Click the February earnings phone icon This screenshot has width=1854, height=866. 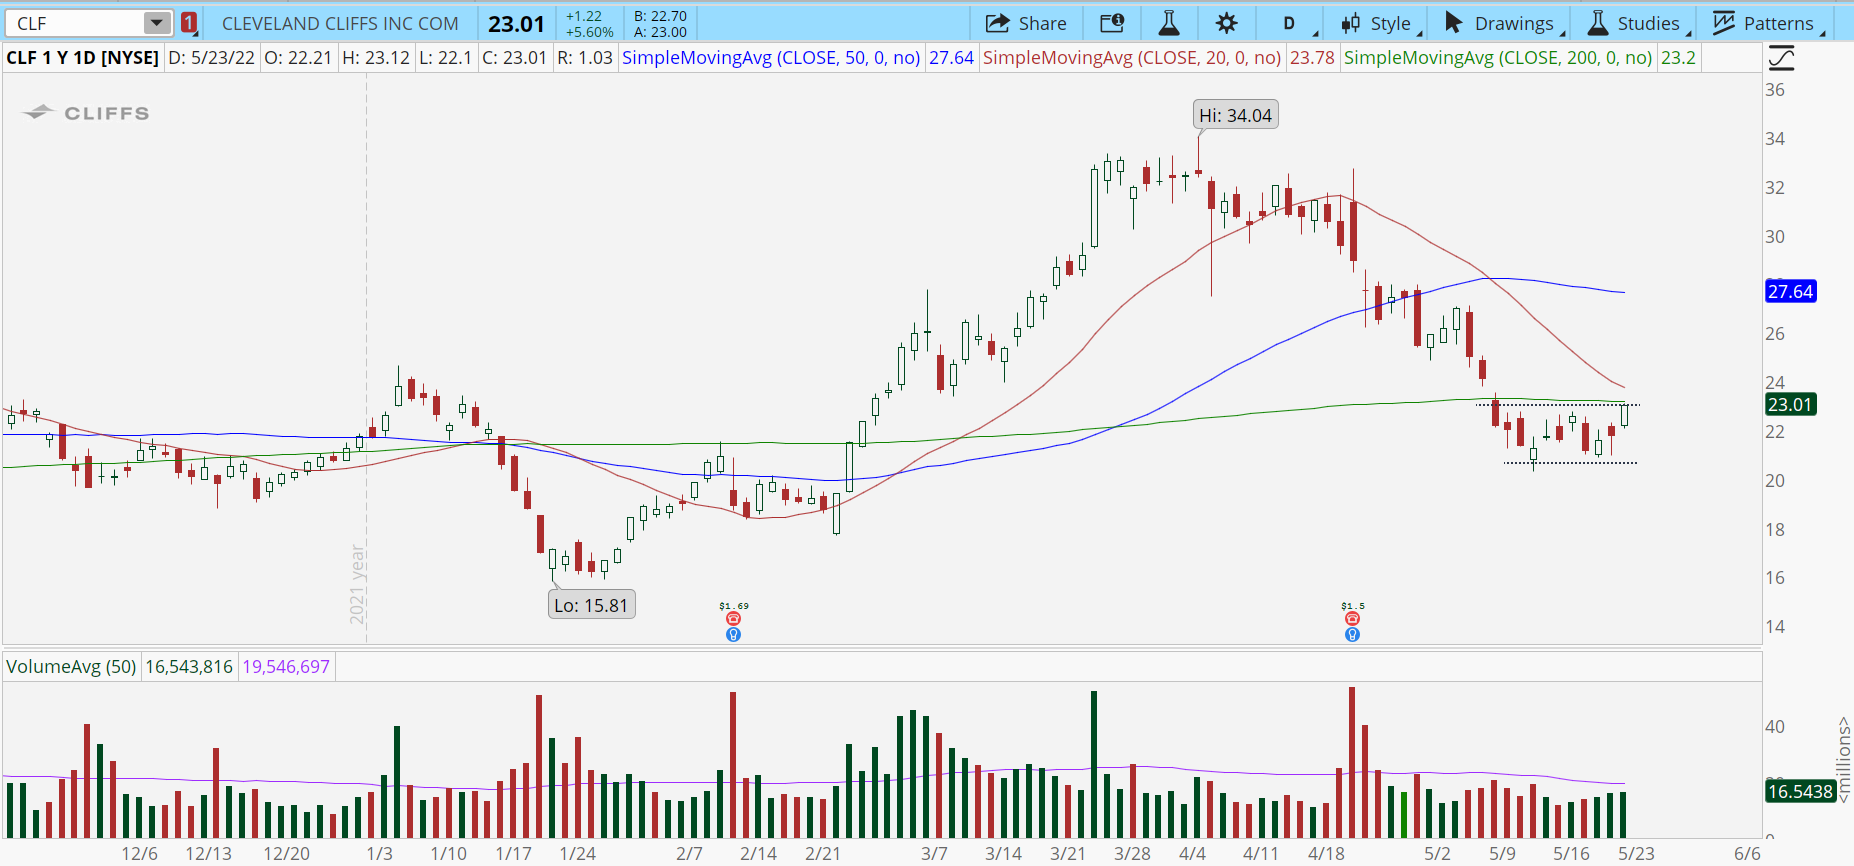click(x=733, y=619)
